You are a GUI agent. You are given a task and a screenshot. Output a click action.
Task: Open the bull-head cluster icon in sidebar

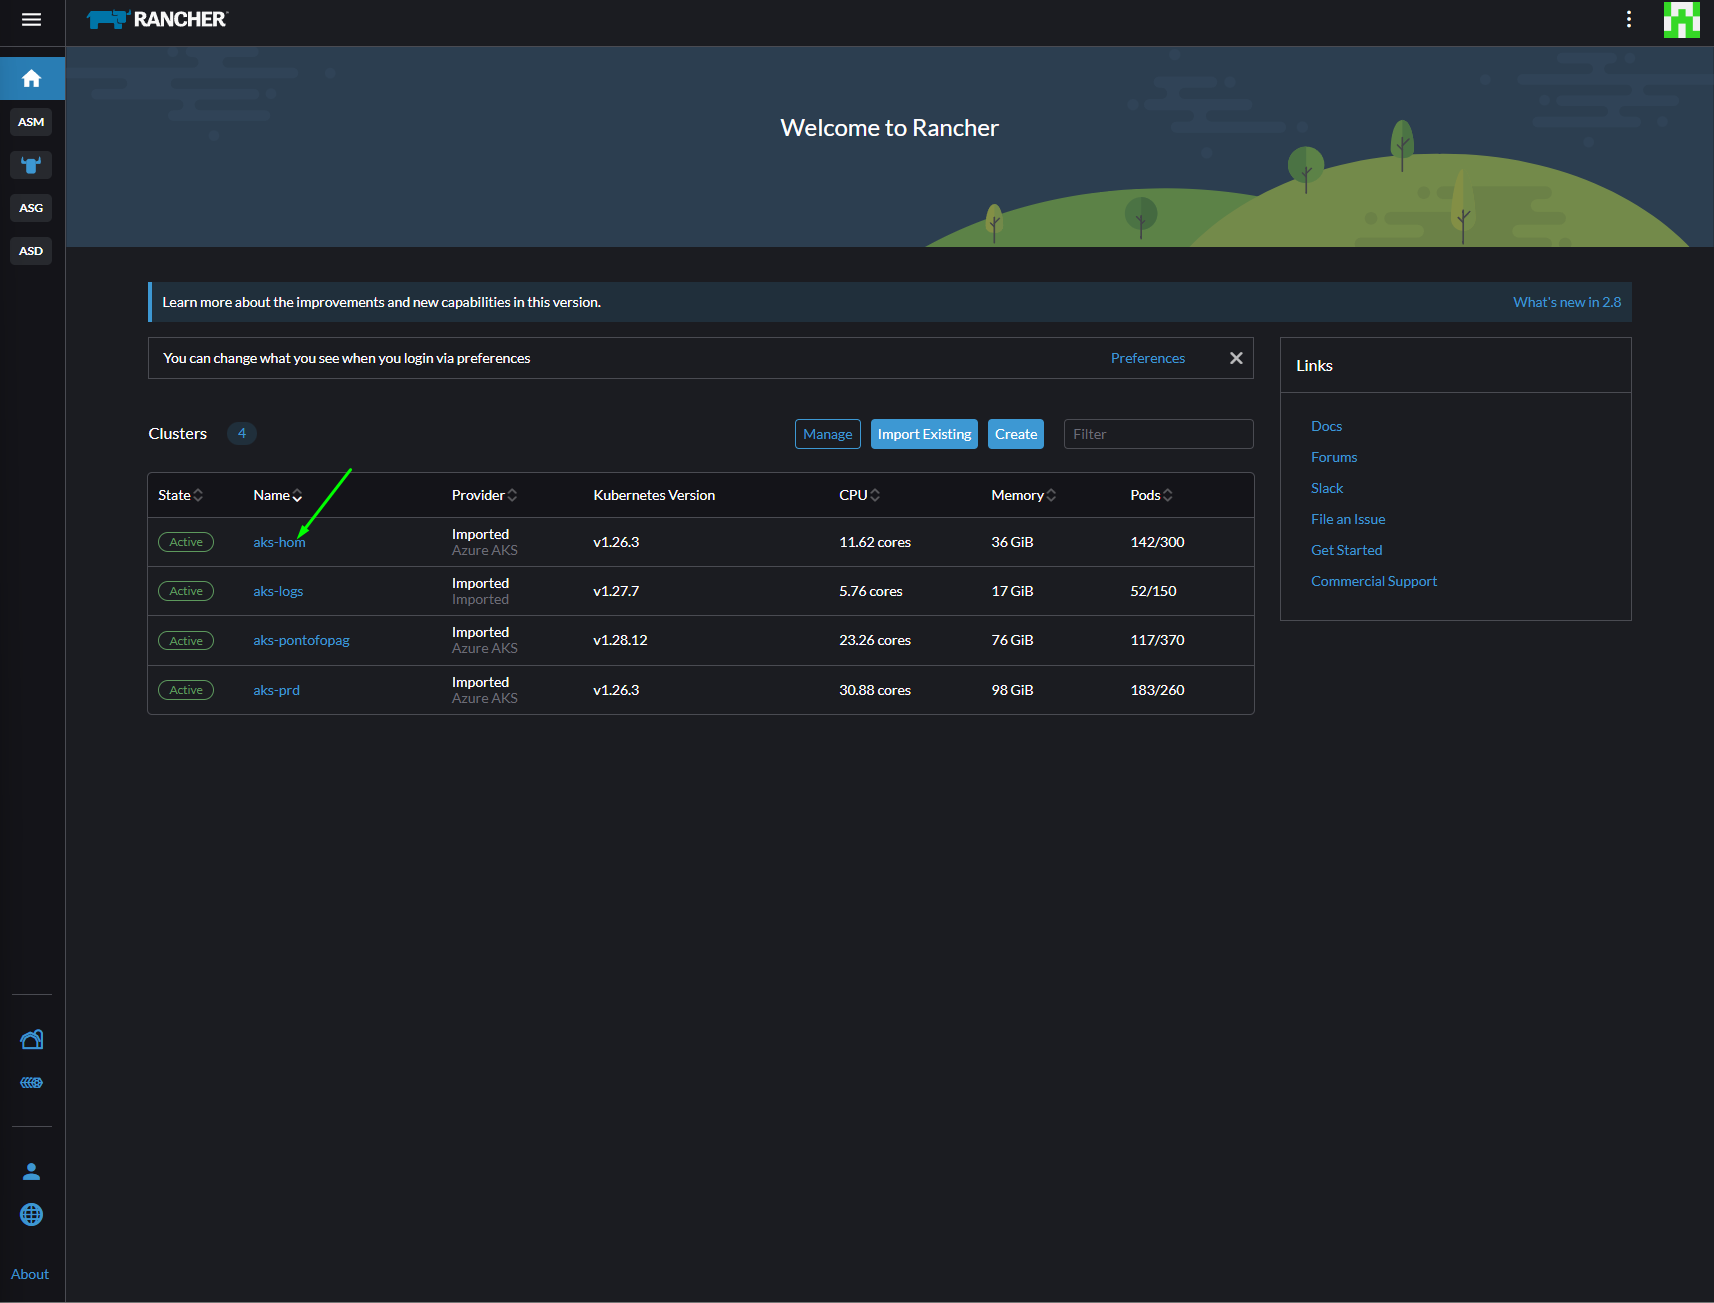point(31,165)
